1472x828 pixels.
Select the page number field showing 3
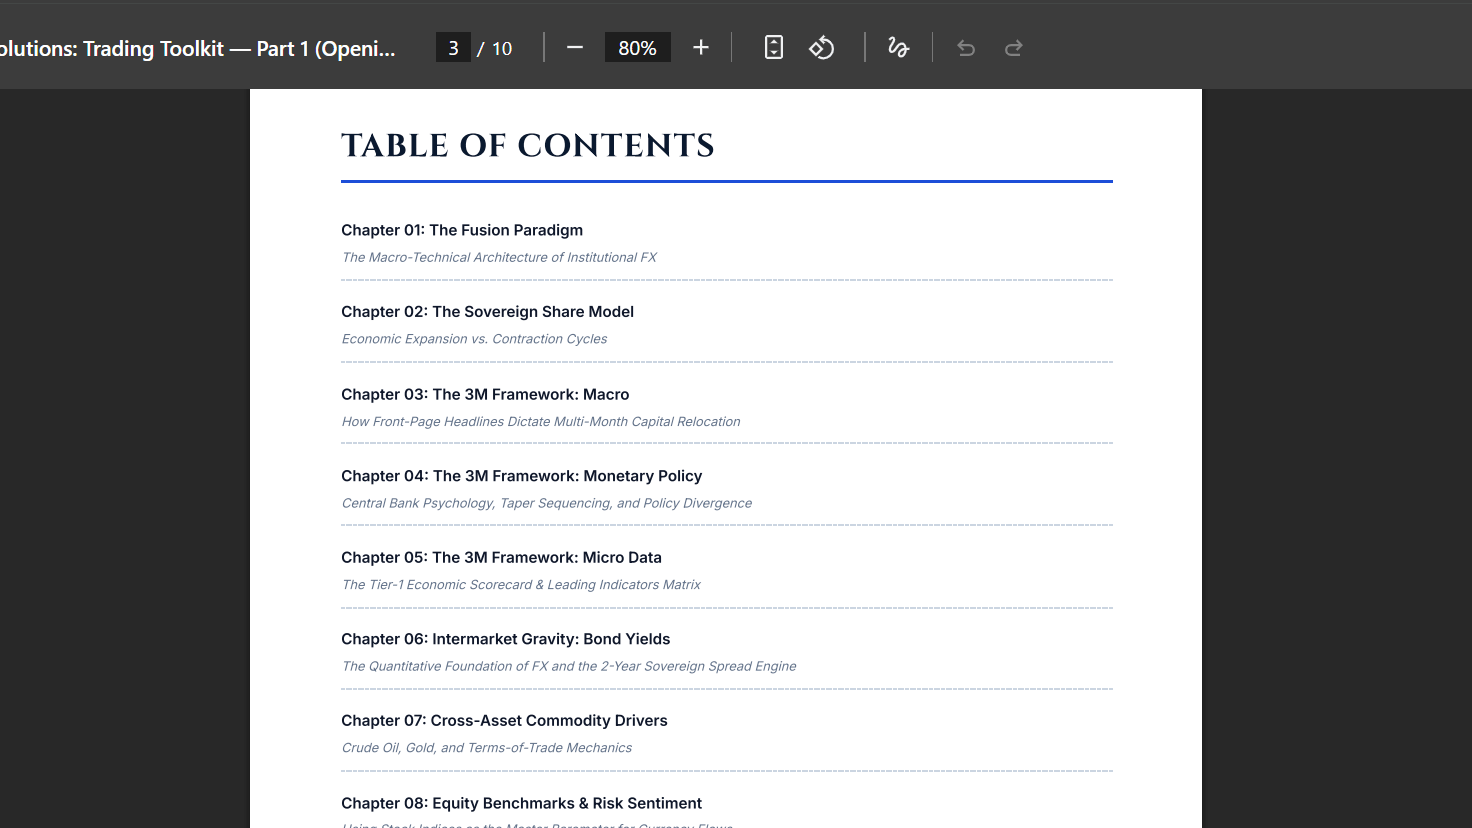[x=453, y=48]
